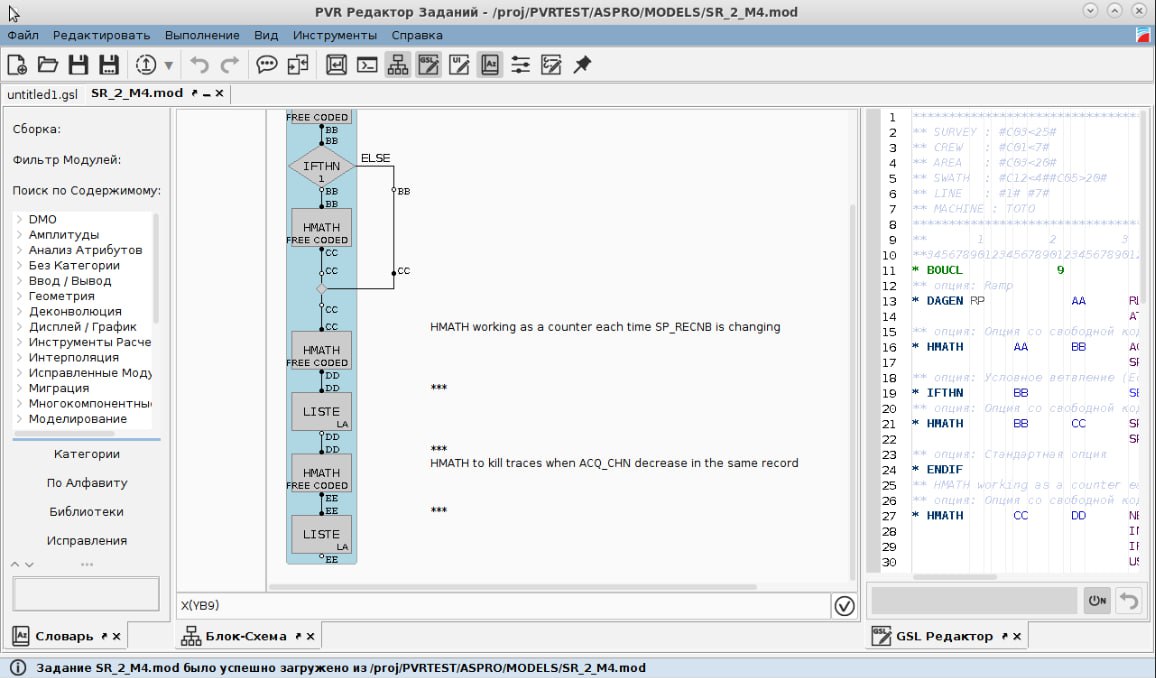Open the dropdown arrow beside upload icon
Image resolution: width=1156 pixels, height=678 pixels.
168,65
